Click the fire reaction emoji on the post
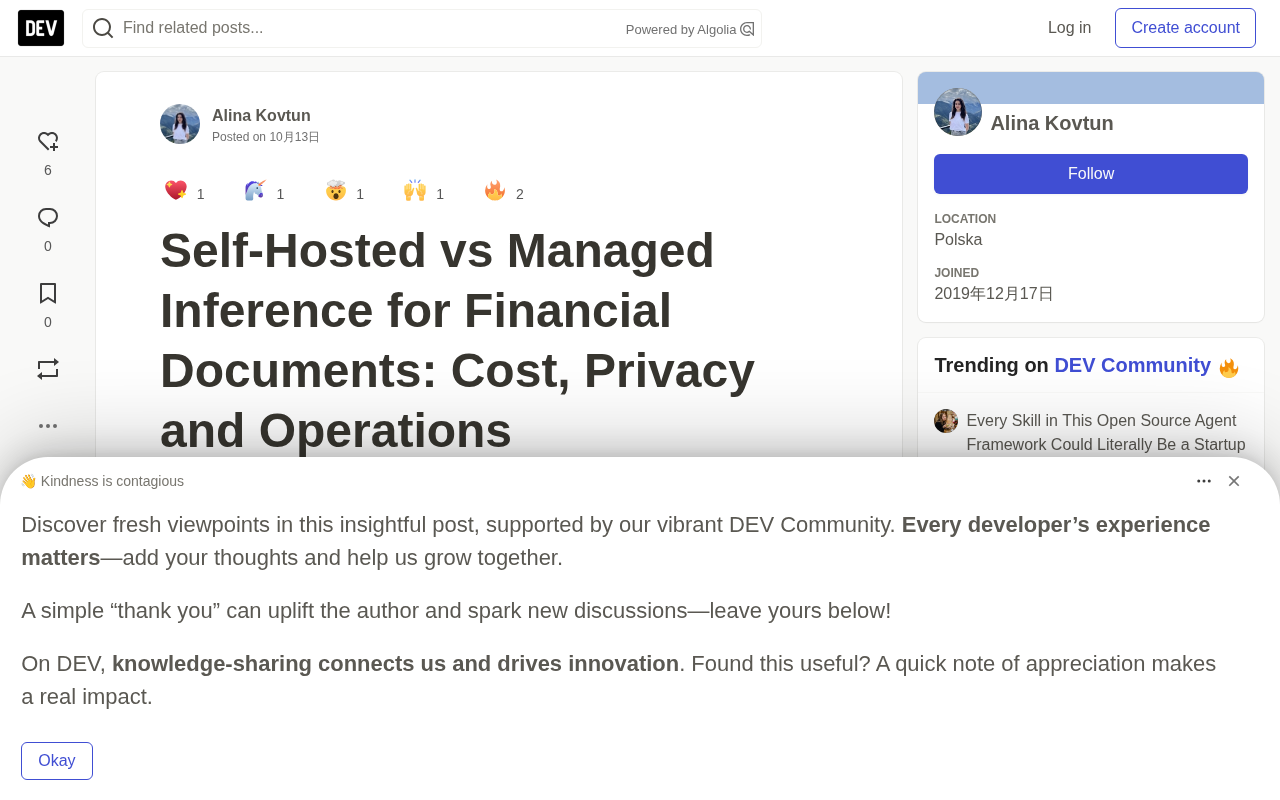 pos(495,190)
